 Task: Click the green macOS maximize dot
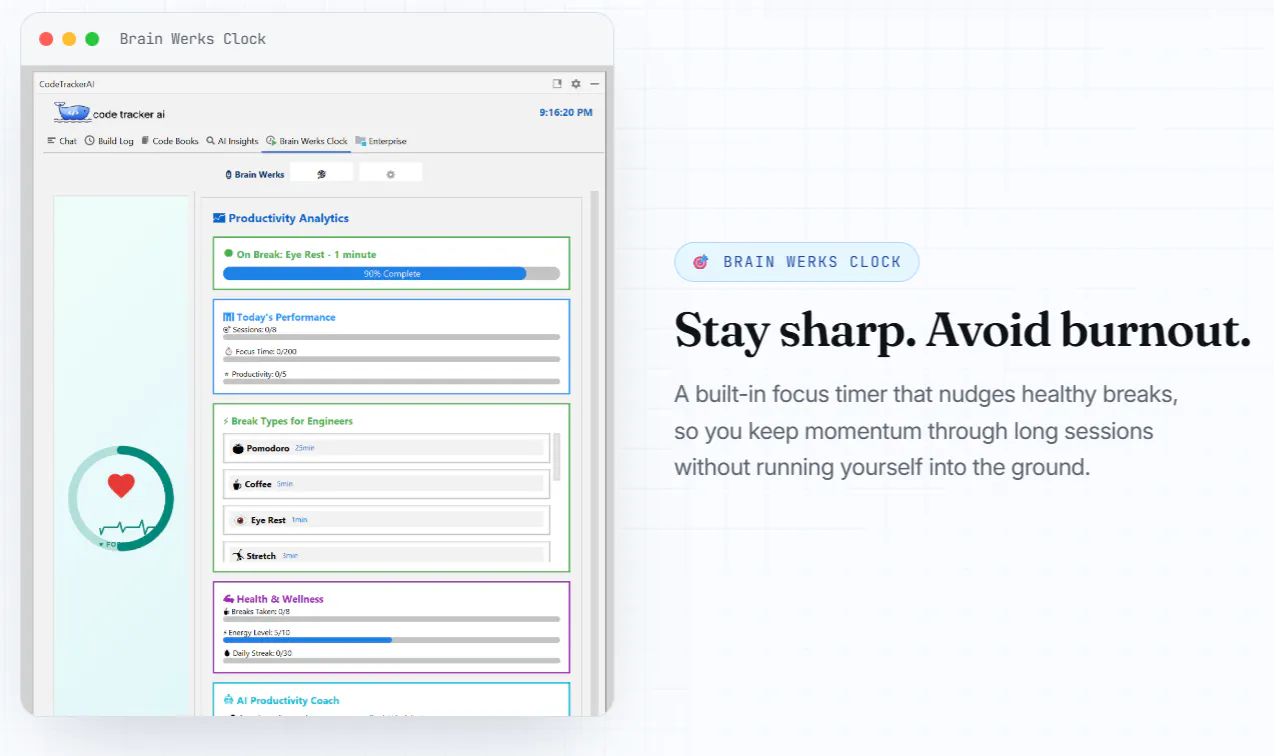(92, 39)
